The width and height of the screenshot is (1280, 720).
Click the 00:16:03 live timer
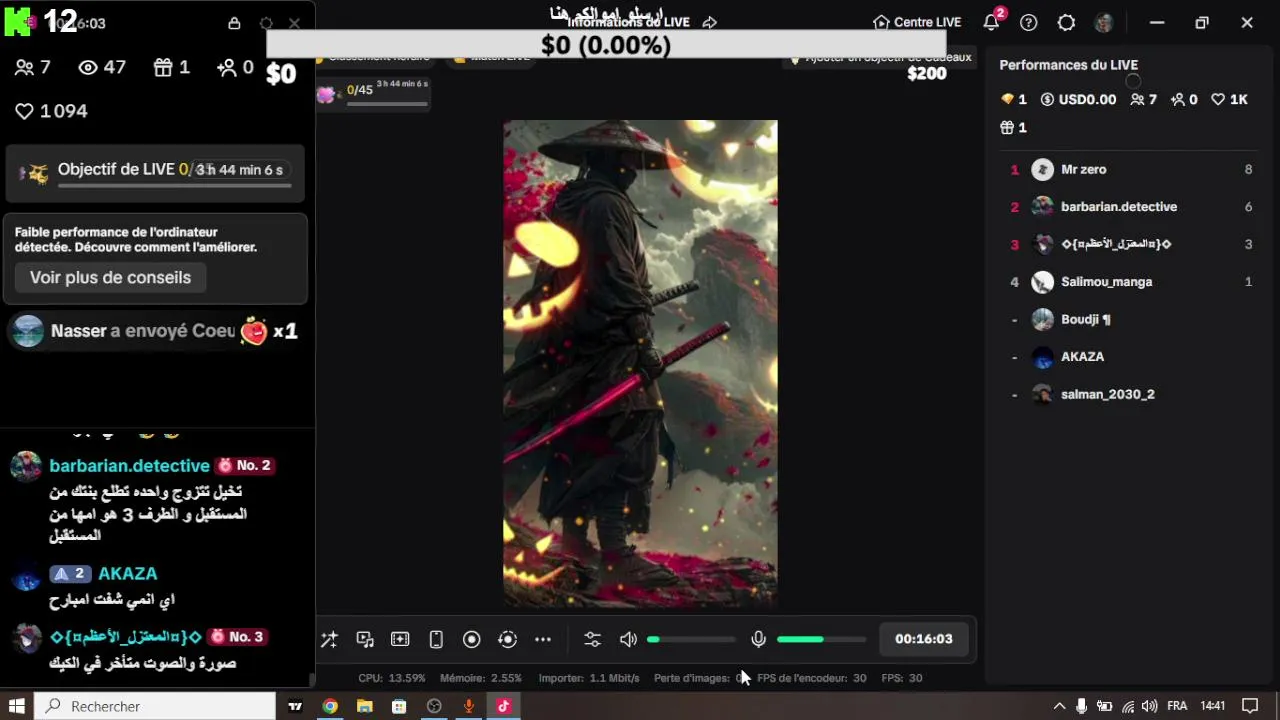coord(924,639)
